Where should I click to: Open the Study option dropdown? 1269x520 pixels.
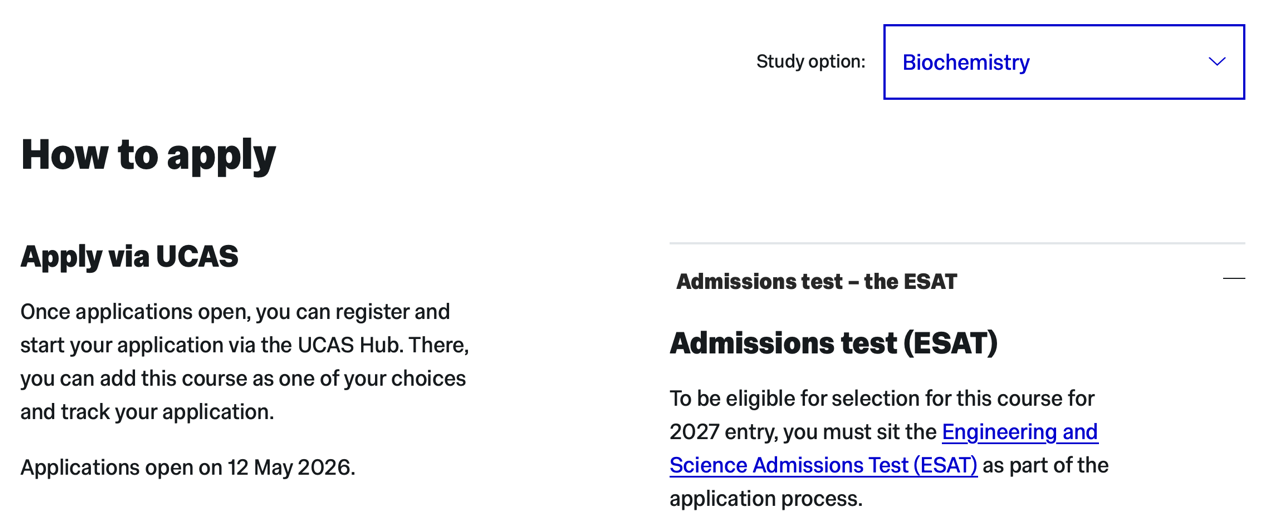[x=1063, y=62]
